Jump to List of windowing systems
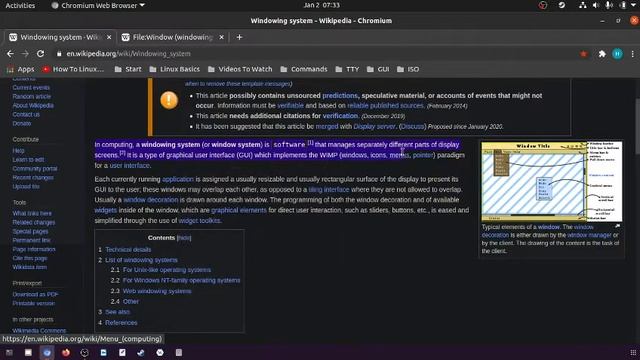Image resolution: width=640 pixels, height=360 pixels. pos(141,260)
